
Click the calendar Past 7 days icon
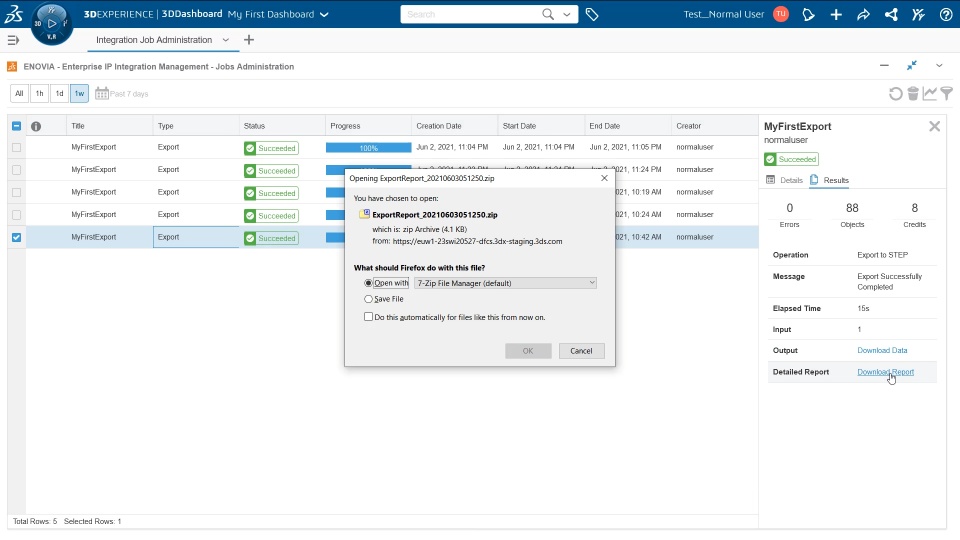[x=102, y=93]
